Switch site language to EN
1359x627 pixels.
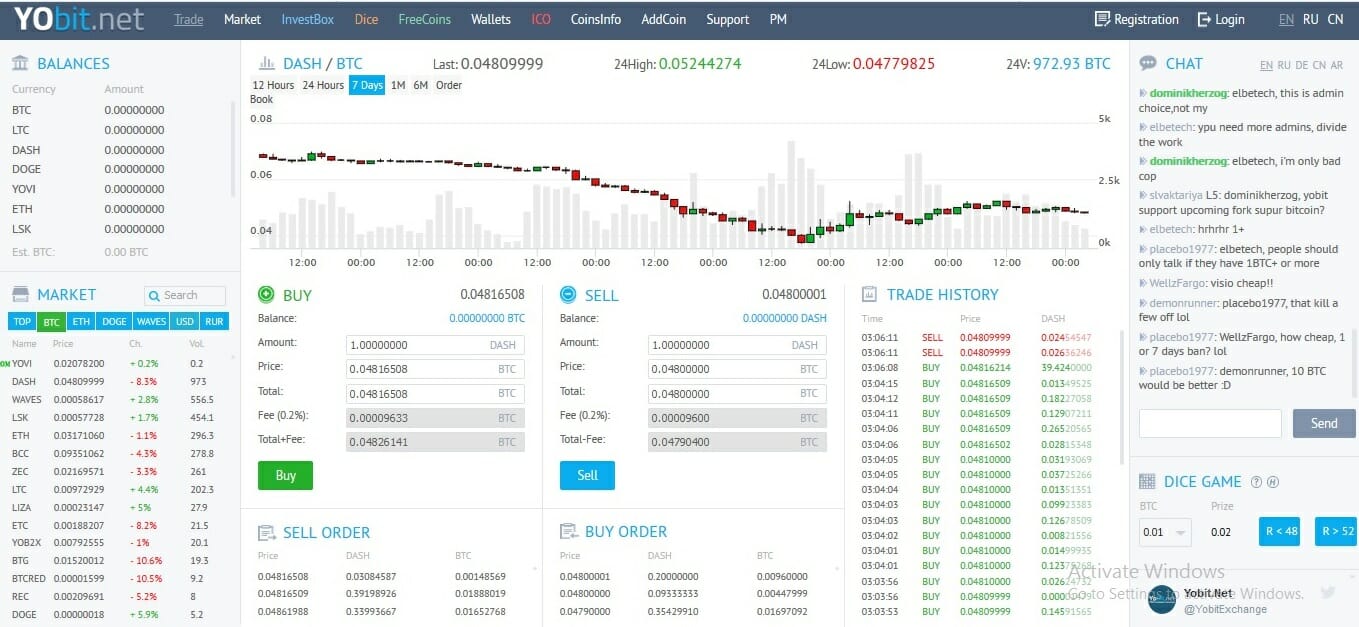coord(1286,19)
